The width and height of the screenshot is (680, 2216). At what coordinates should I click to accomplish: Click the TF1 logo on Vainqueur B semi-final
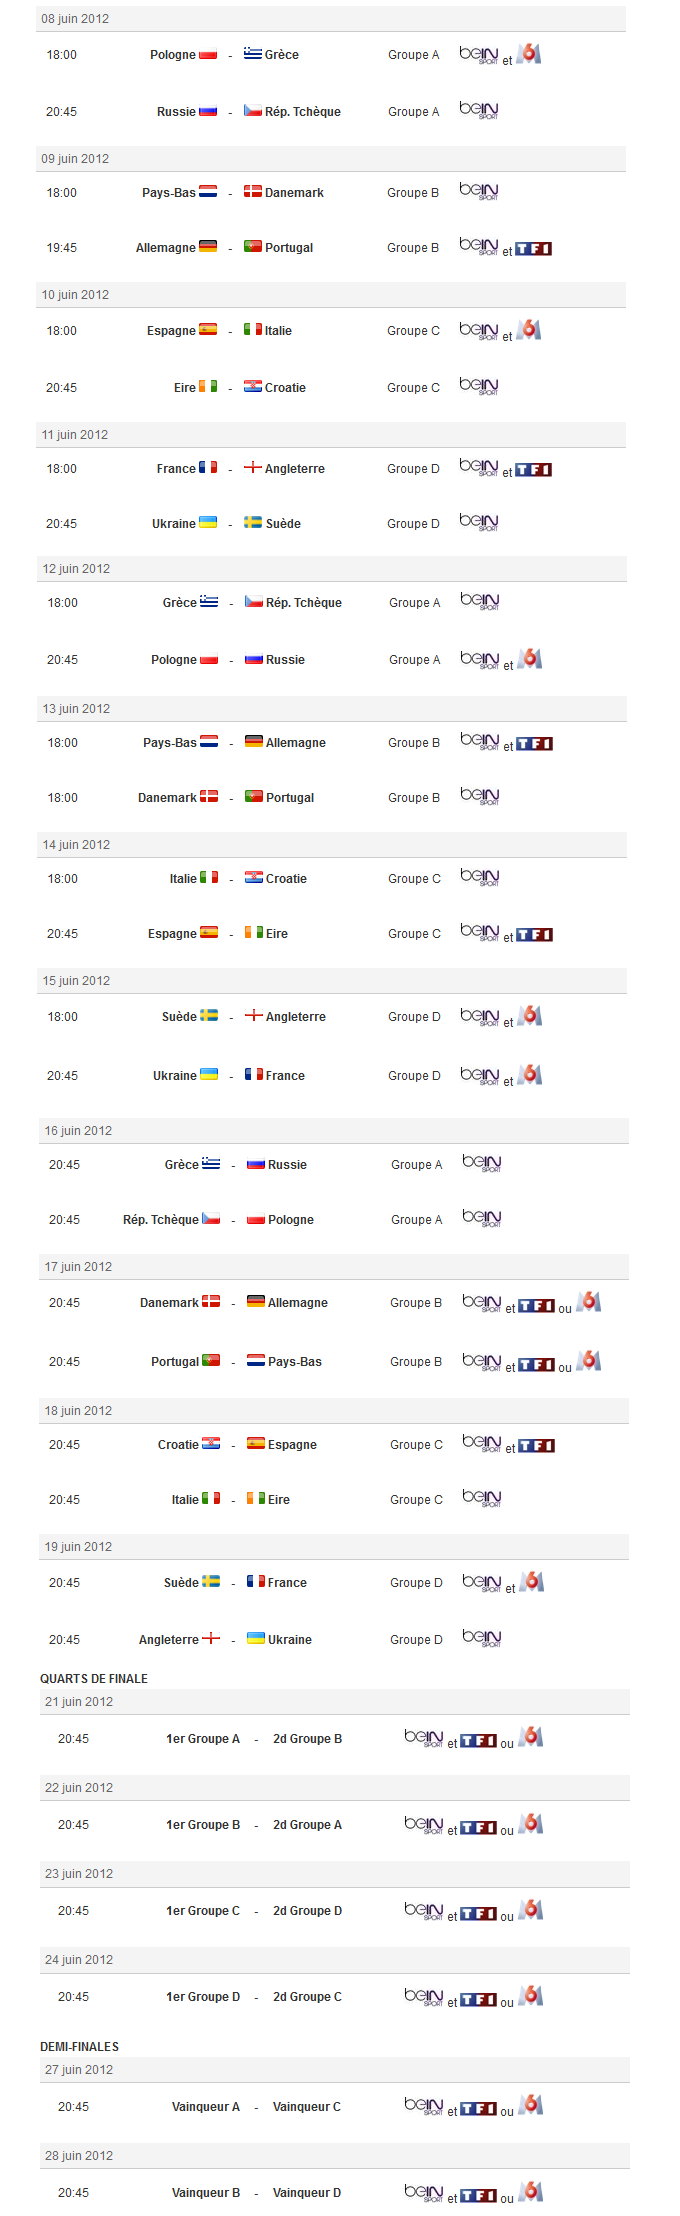[x=478, y=2196]
